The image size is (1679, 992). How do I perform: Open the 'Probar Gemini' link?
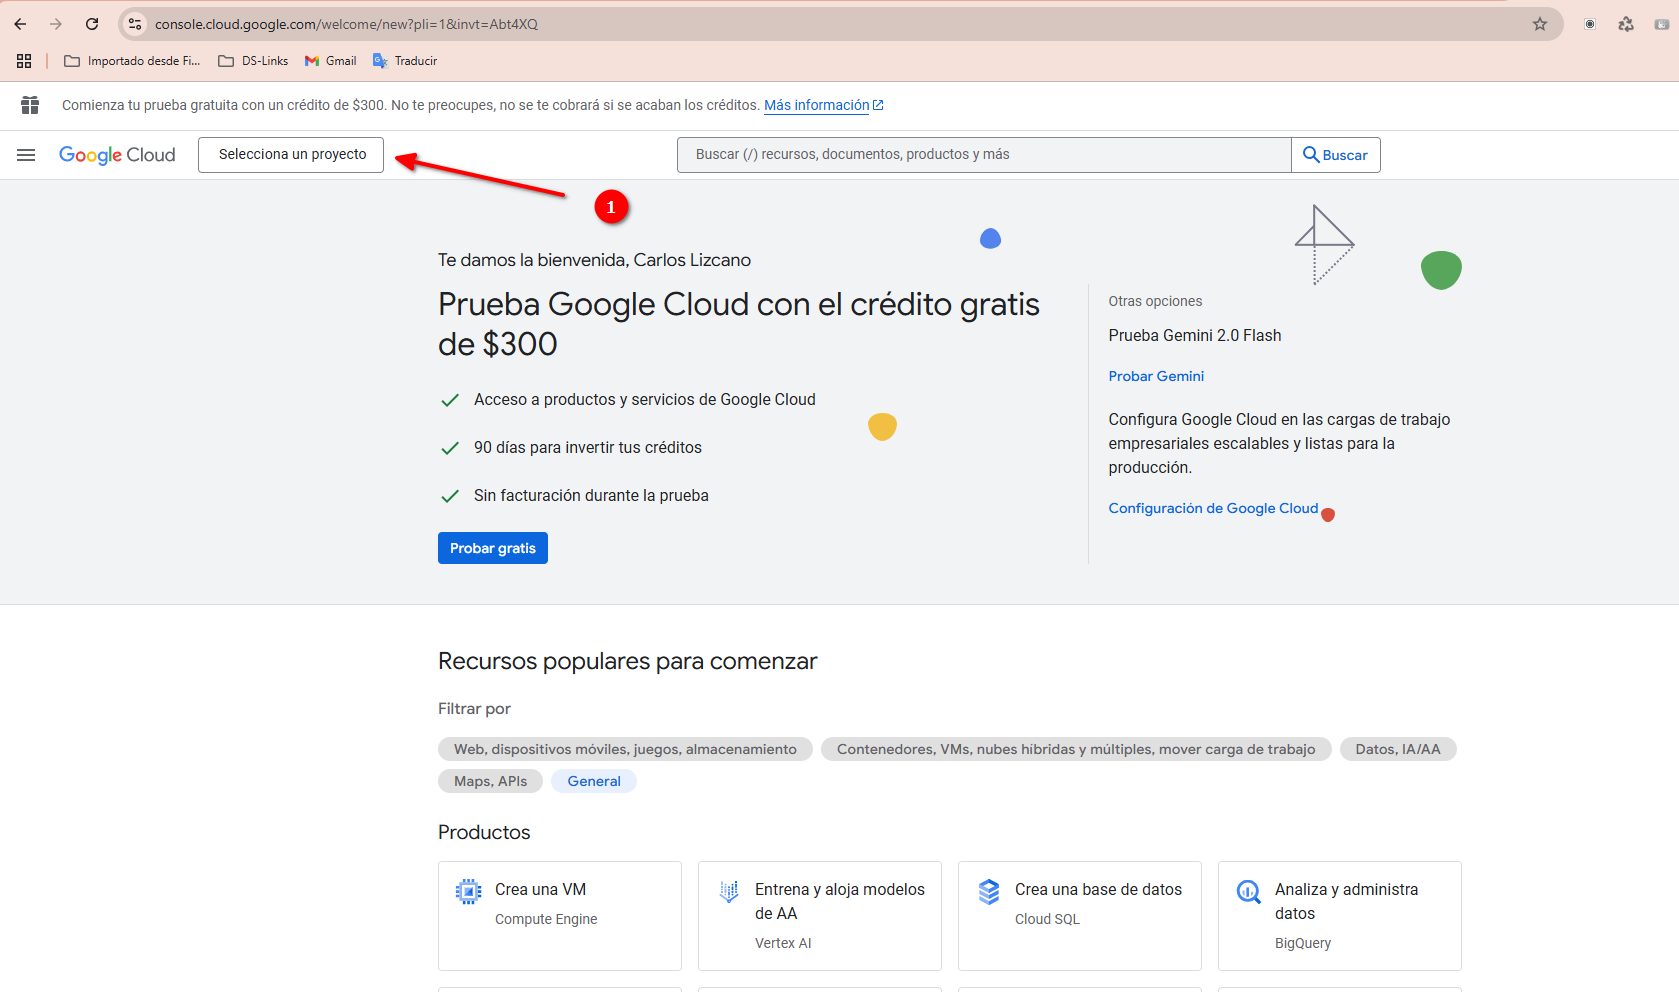(x=1156, y=376)
